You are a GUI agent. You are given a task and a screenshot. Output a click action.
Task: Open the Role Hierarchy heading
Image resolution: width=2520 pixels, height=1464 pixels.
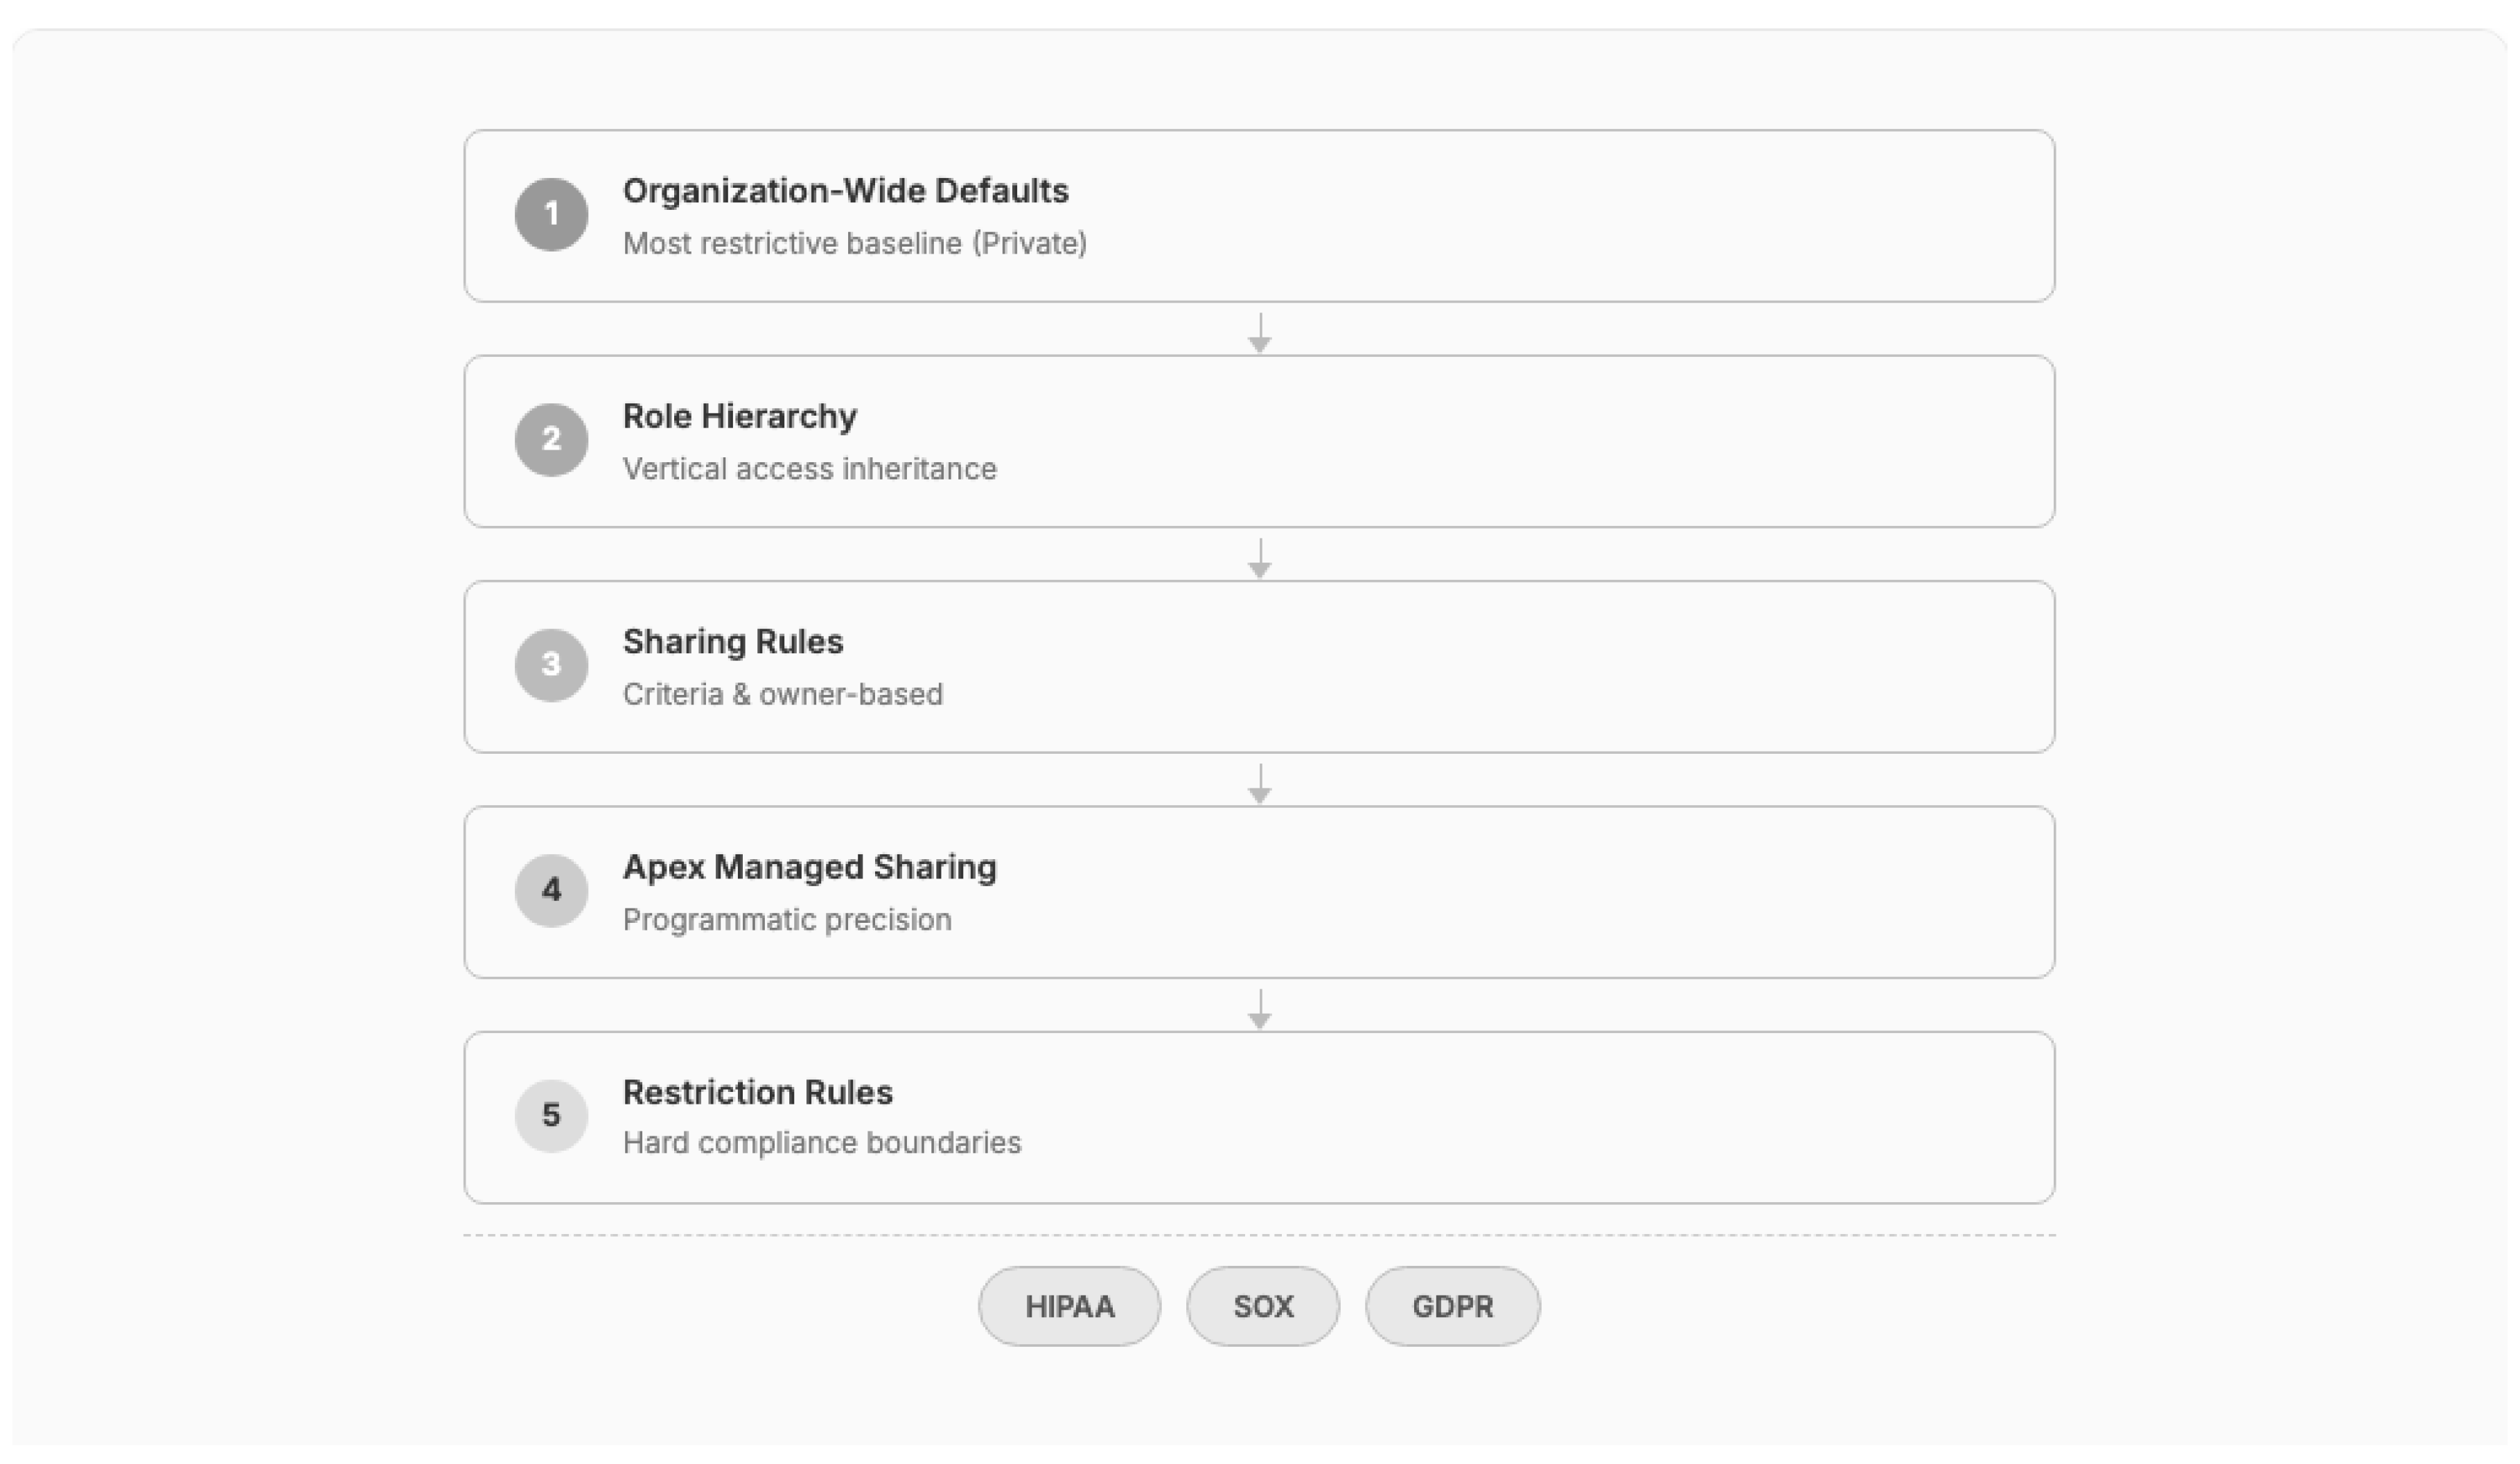(739, 416)
